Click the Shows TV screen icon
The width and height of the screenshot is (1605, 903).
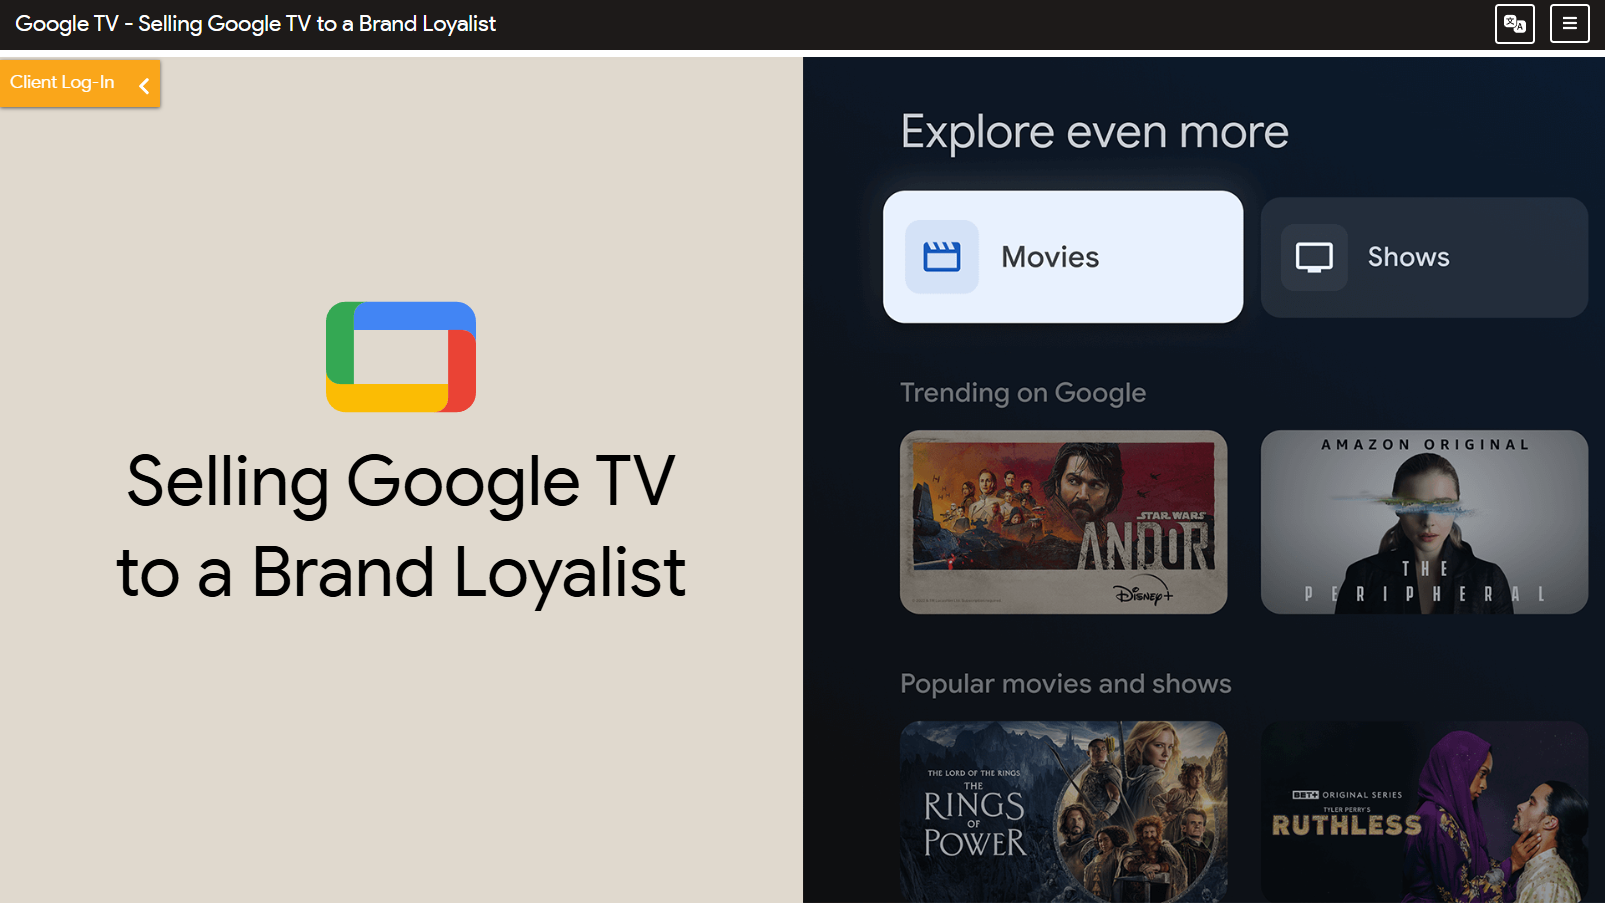1314,257
